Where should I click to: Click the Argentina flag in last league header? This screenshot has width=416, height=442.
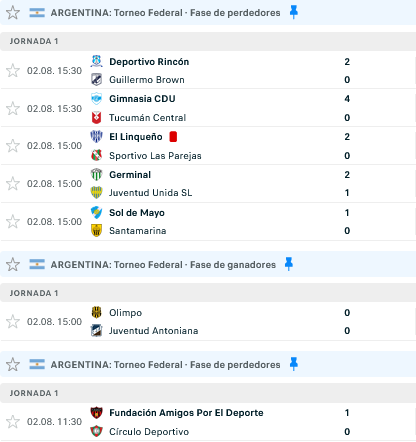point(37,364)
